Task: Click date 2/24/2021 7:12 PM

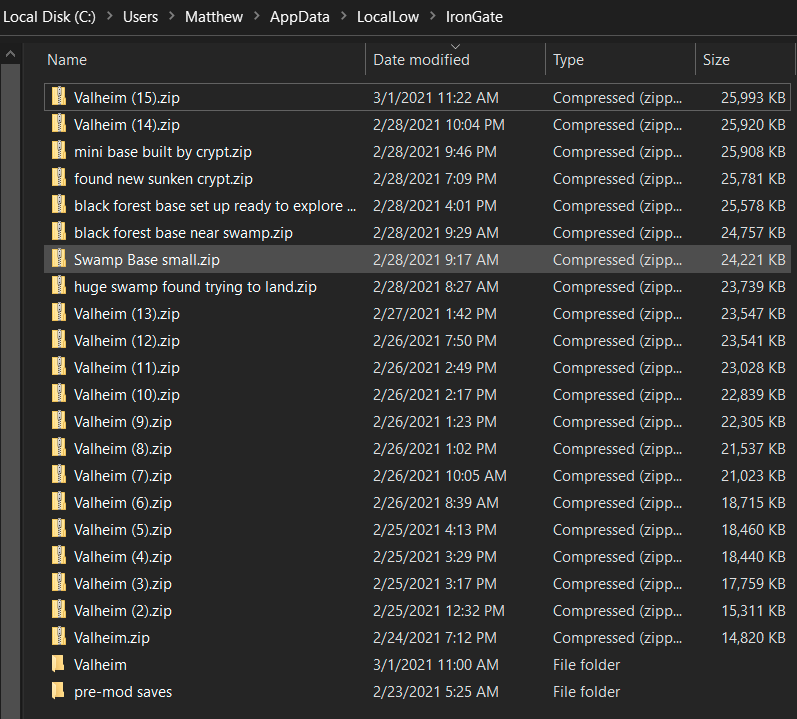Action: 435,638
